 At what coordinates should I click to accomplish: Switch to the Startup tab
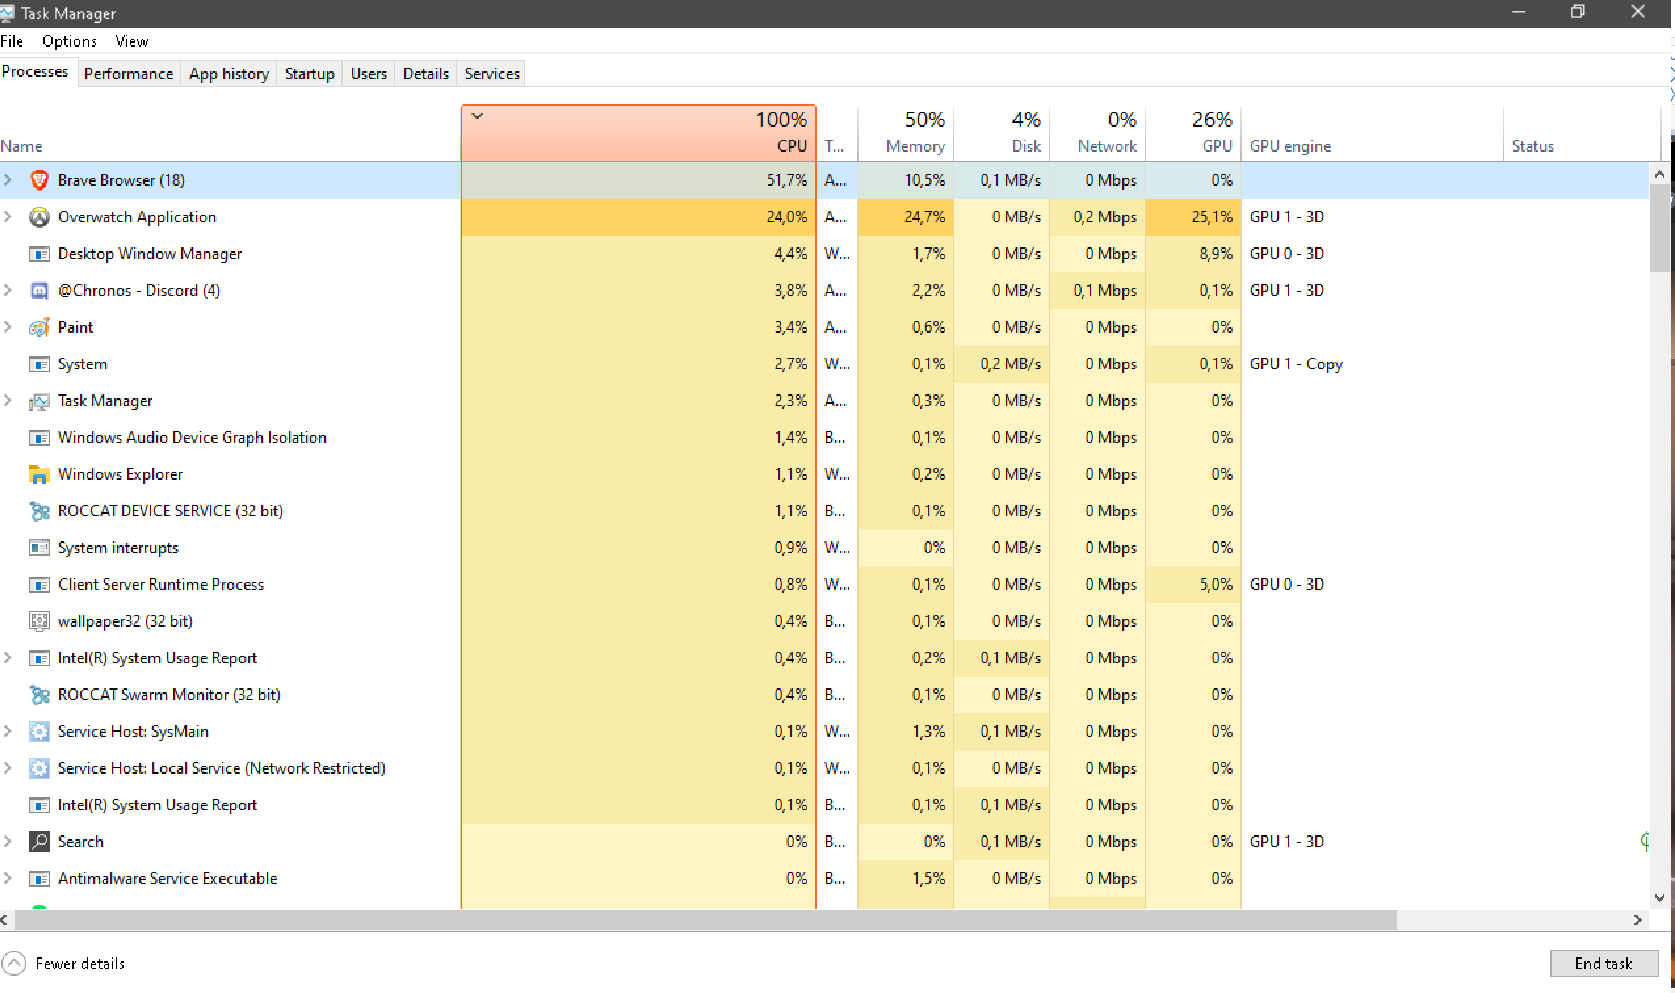click(x=309, y=74)
